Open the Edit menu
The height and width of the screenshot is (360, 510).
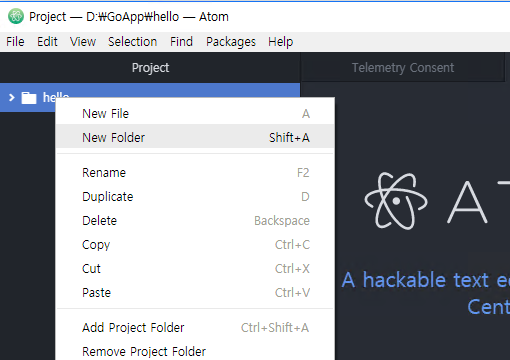(47, 42)
